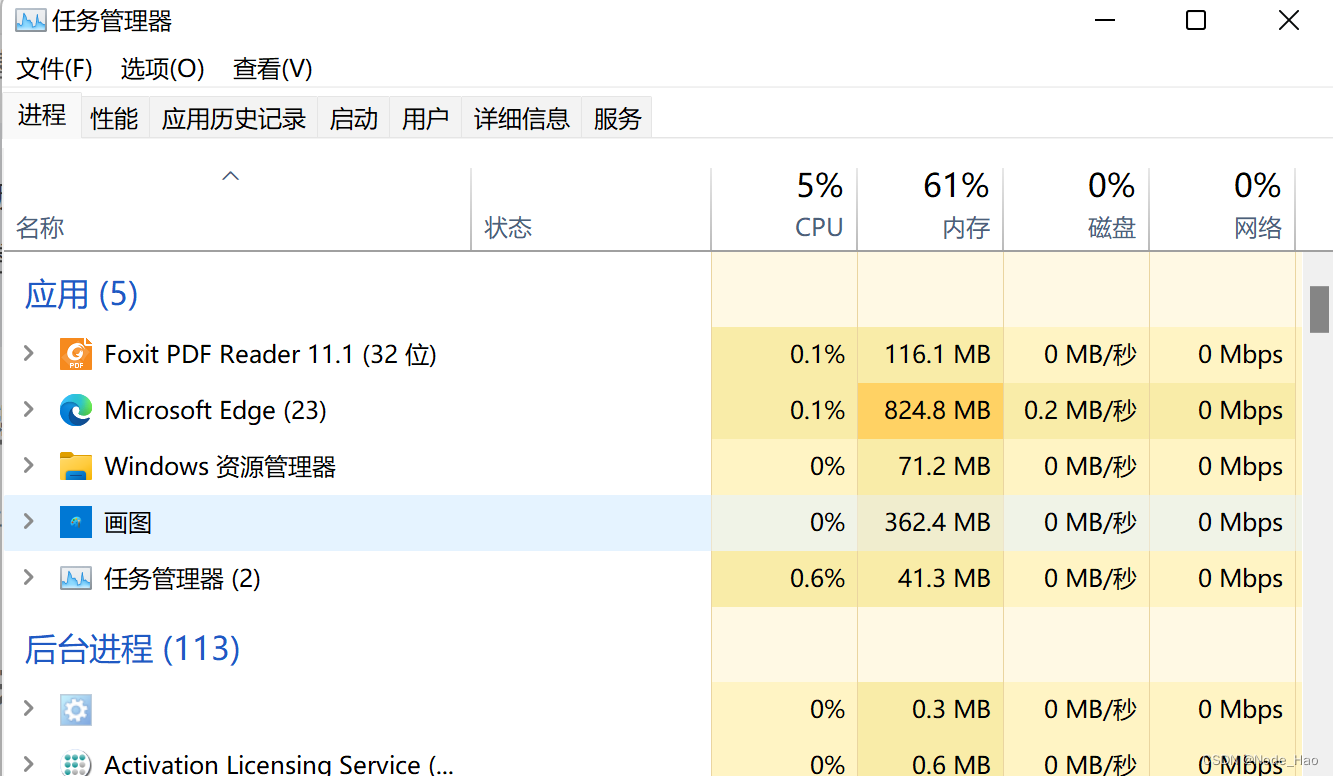Click the Task Manager title bar icon
The width and height of the screenshot is (1333, 776).
point(30,20)
